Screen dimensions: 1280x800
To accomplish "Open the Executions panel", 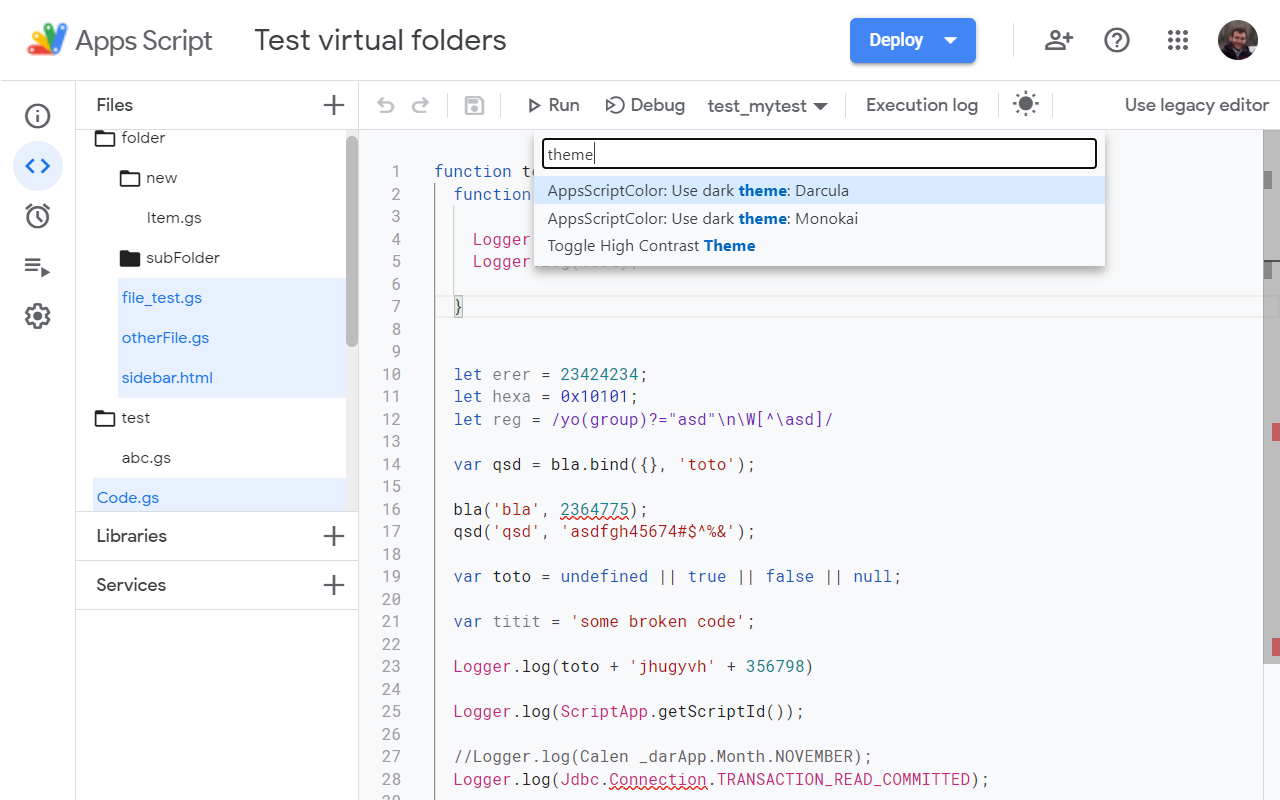I will coord(37,266).
